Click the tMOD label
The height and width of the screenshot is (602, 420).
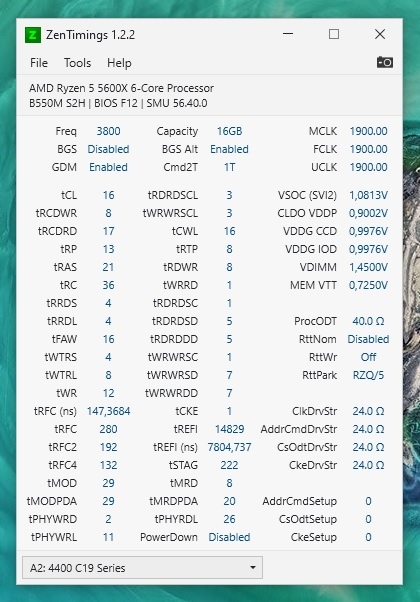pyautogui.click(x=62, y=483)
